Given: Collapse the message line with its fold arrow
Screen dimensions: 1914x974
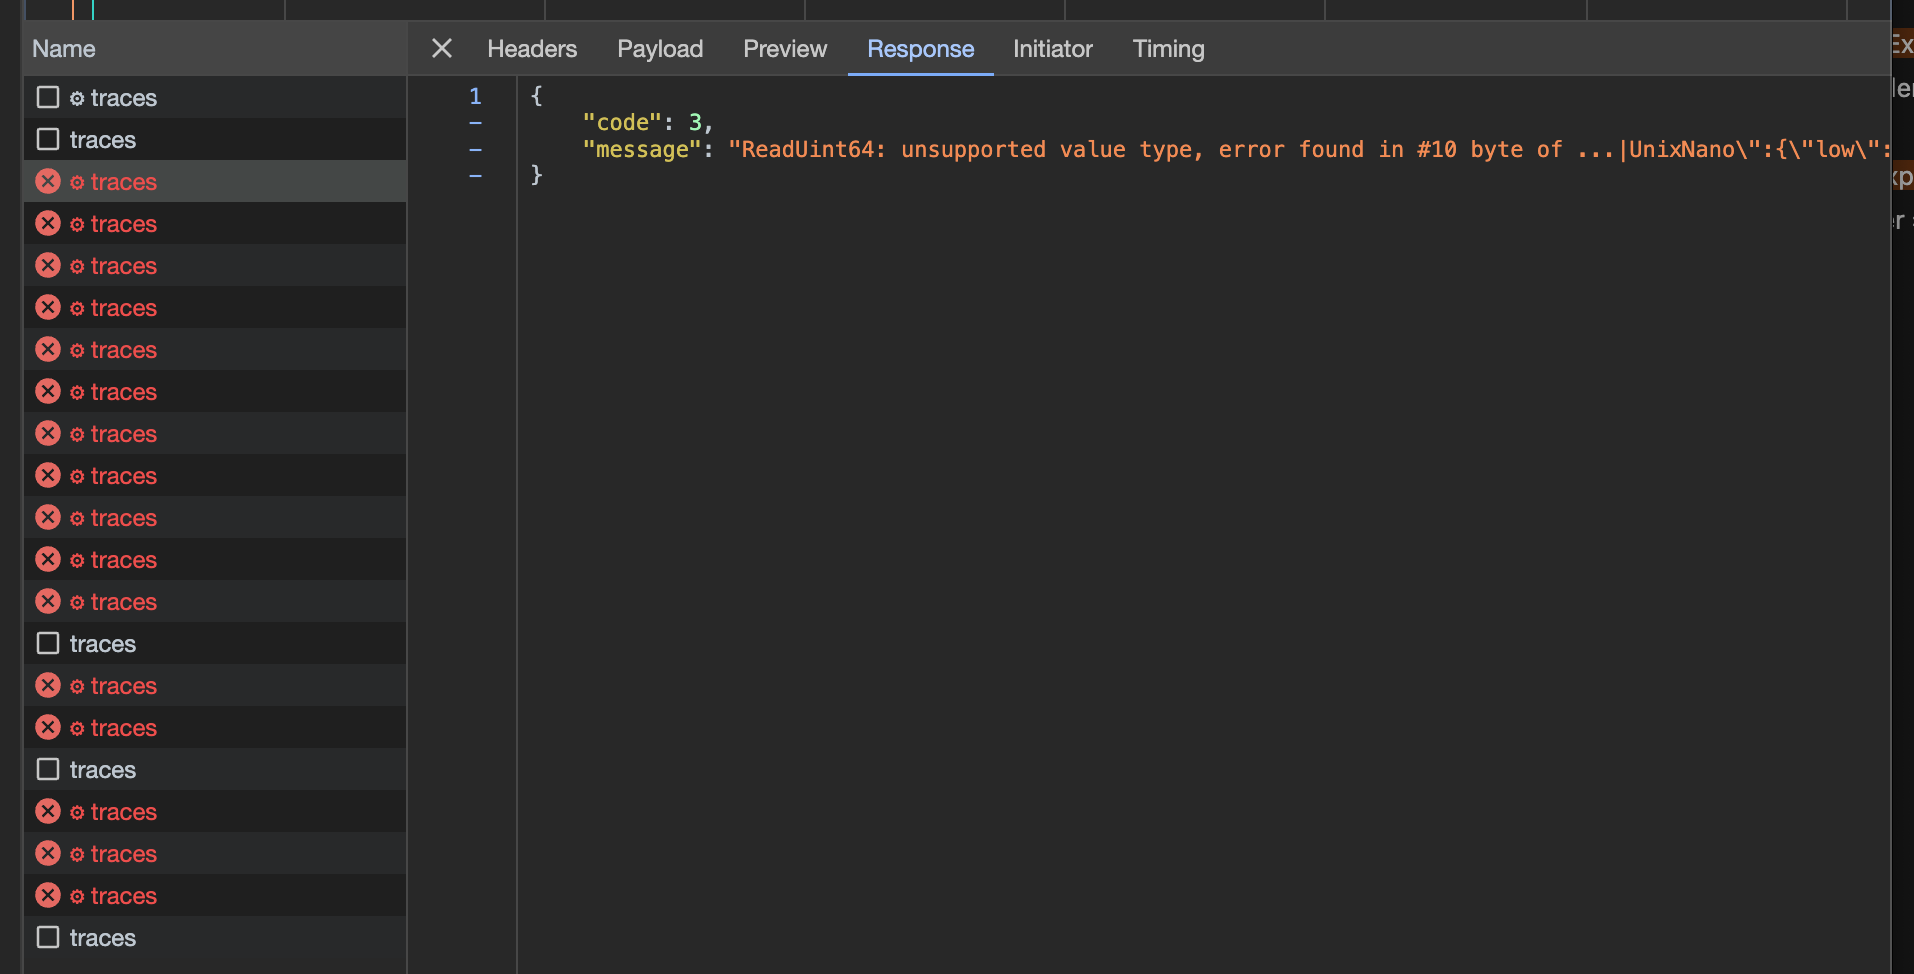Looking at the screenshot, I should (476, 149).
